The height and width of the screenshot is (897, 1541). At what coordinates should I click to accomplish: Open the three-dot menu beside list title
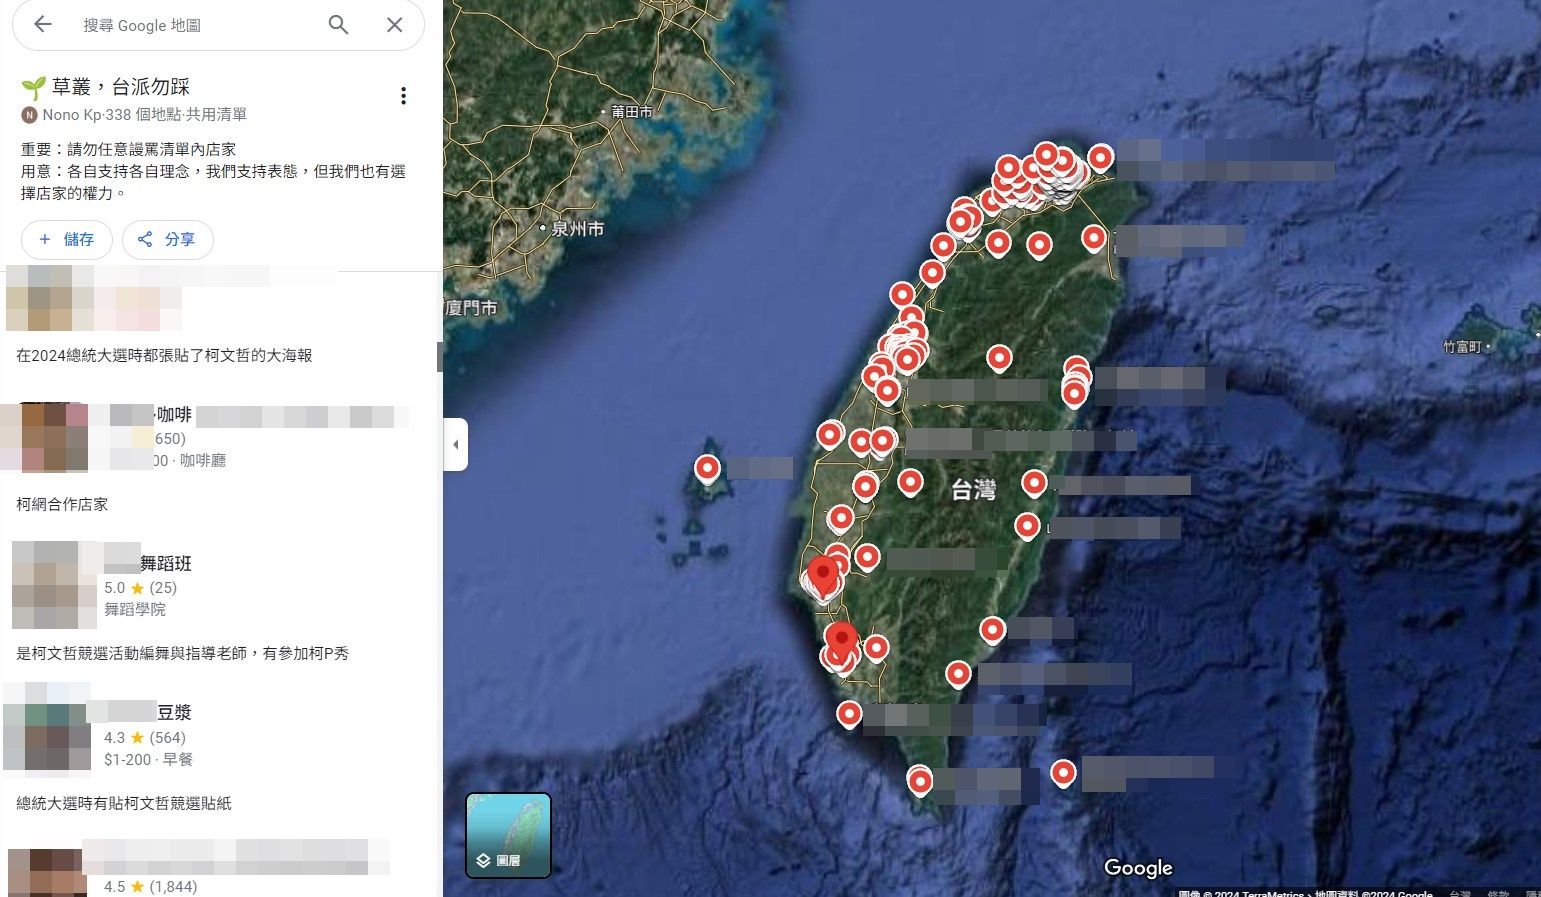pos(403,95)
